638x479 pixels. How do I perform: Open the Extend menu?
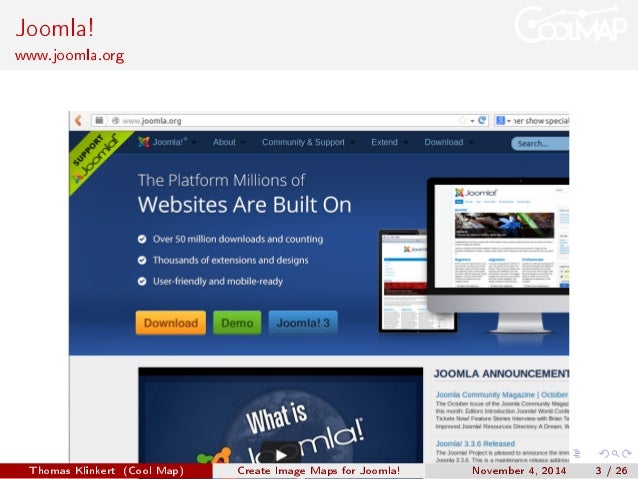tap(384, 142)
